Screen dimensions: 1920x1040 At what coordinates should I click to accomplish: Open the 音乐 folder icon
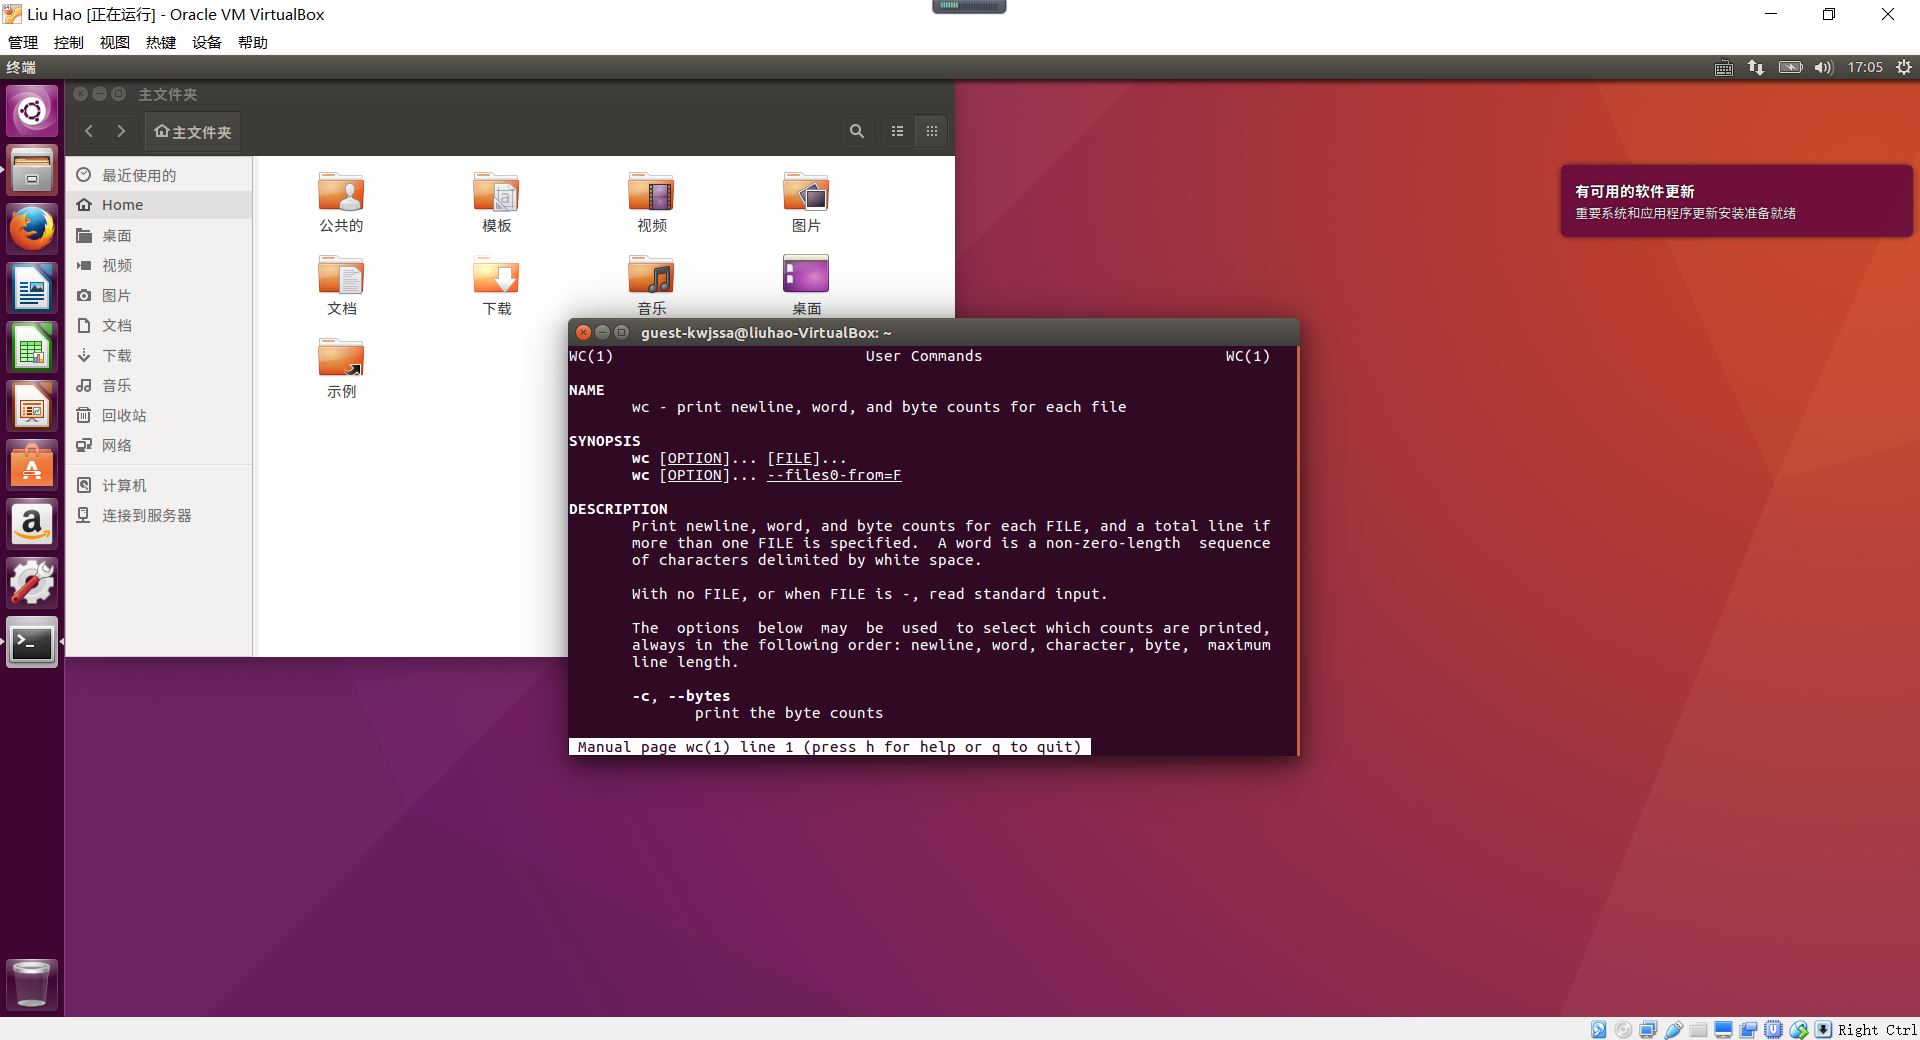coord(651,285)
